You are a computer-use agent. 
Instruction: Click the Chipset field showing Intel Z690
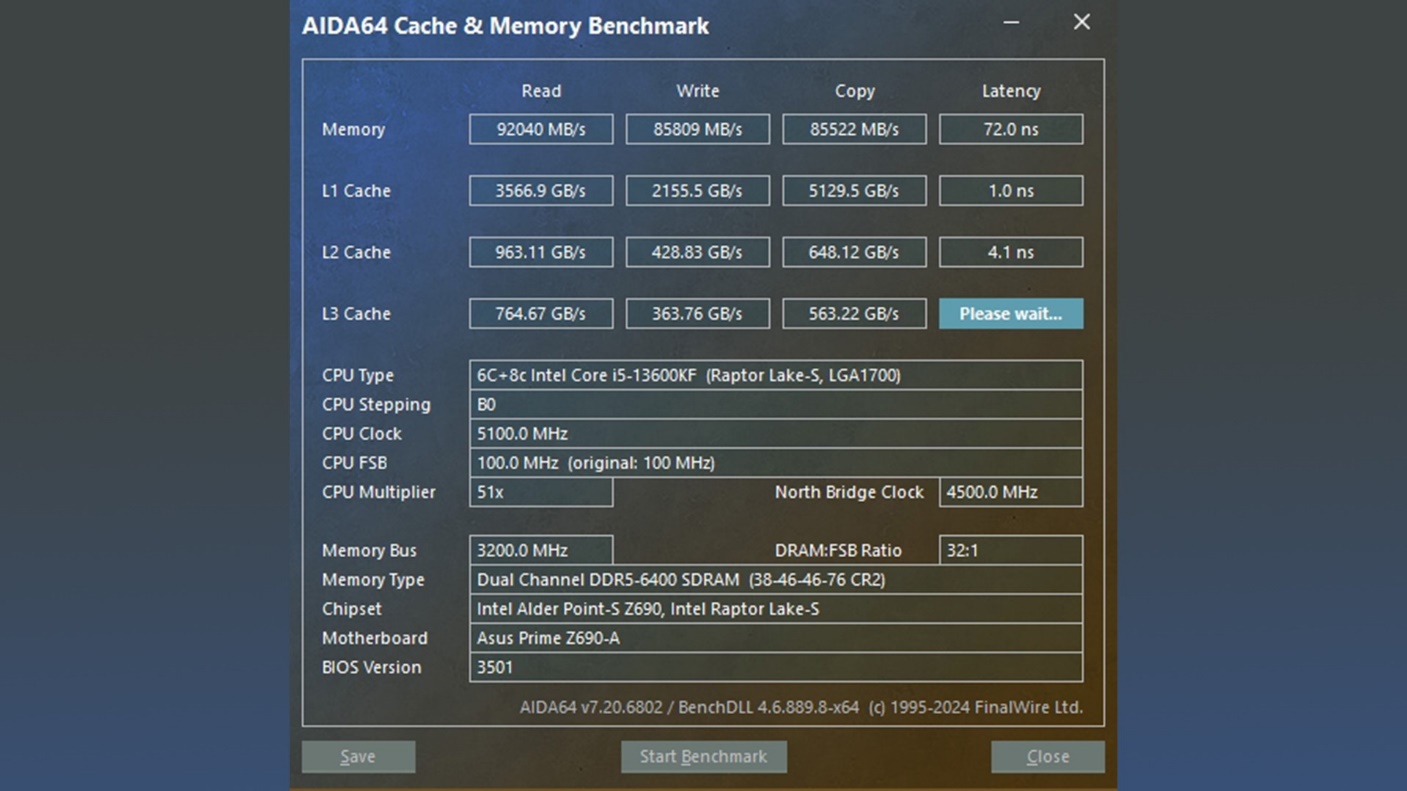[776, 609]
